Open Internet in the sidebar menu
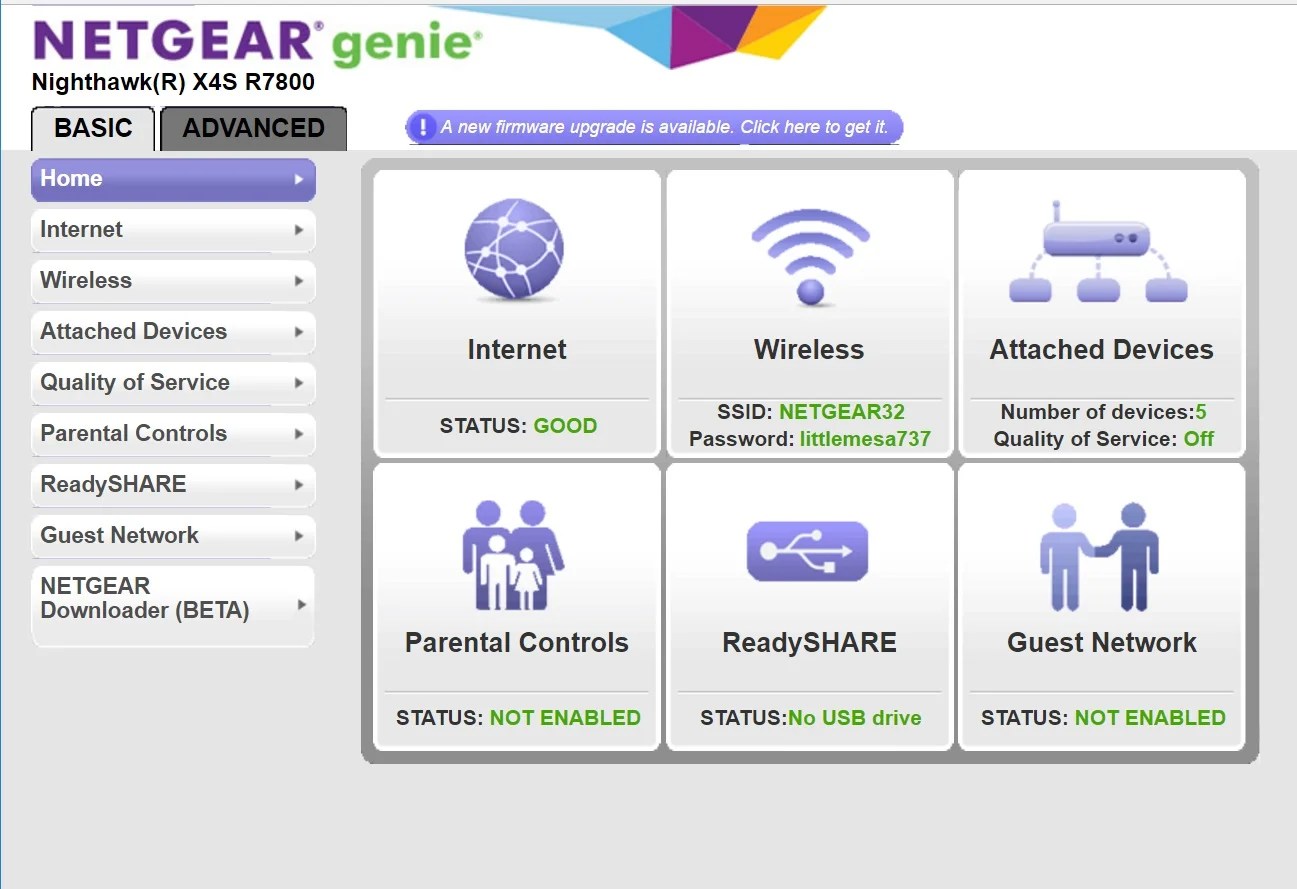This screenshot has width=1297, height=889. click(174, 230)
